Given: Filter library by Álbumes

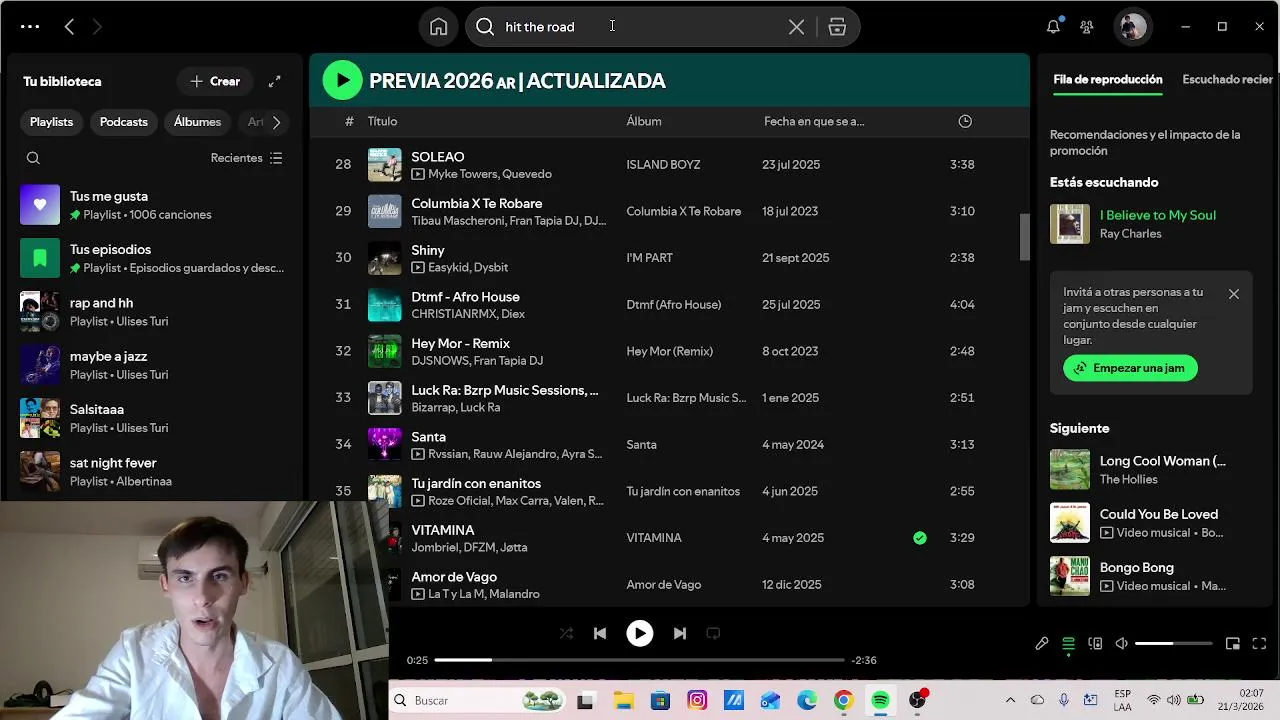Looking at the screenshot, I should click(x=197, y=122).
